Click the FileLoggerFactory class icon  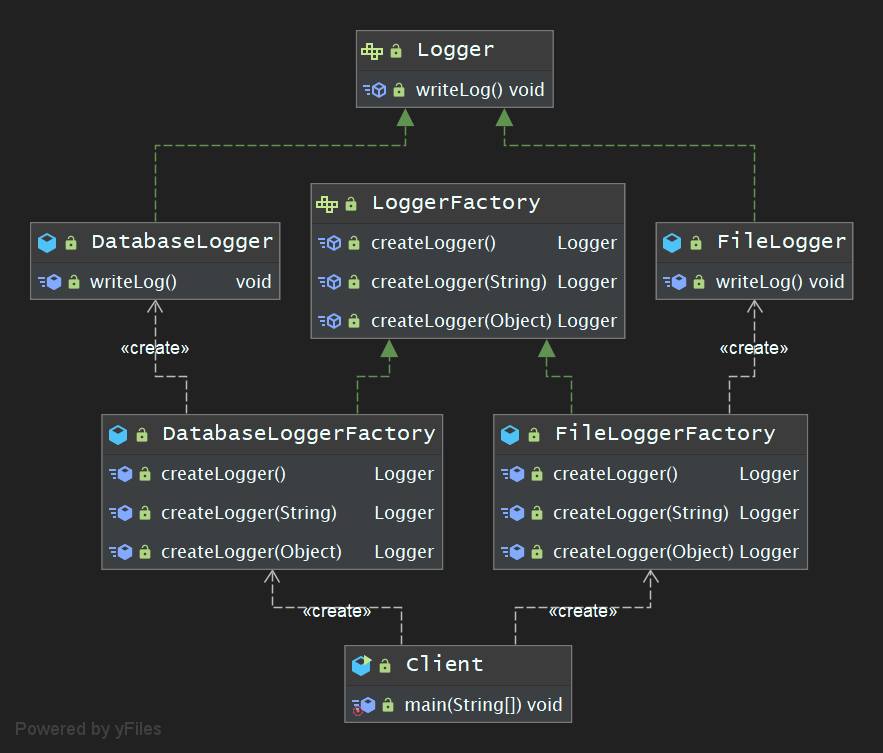(x=510, y=434)
